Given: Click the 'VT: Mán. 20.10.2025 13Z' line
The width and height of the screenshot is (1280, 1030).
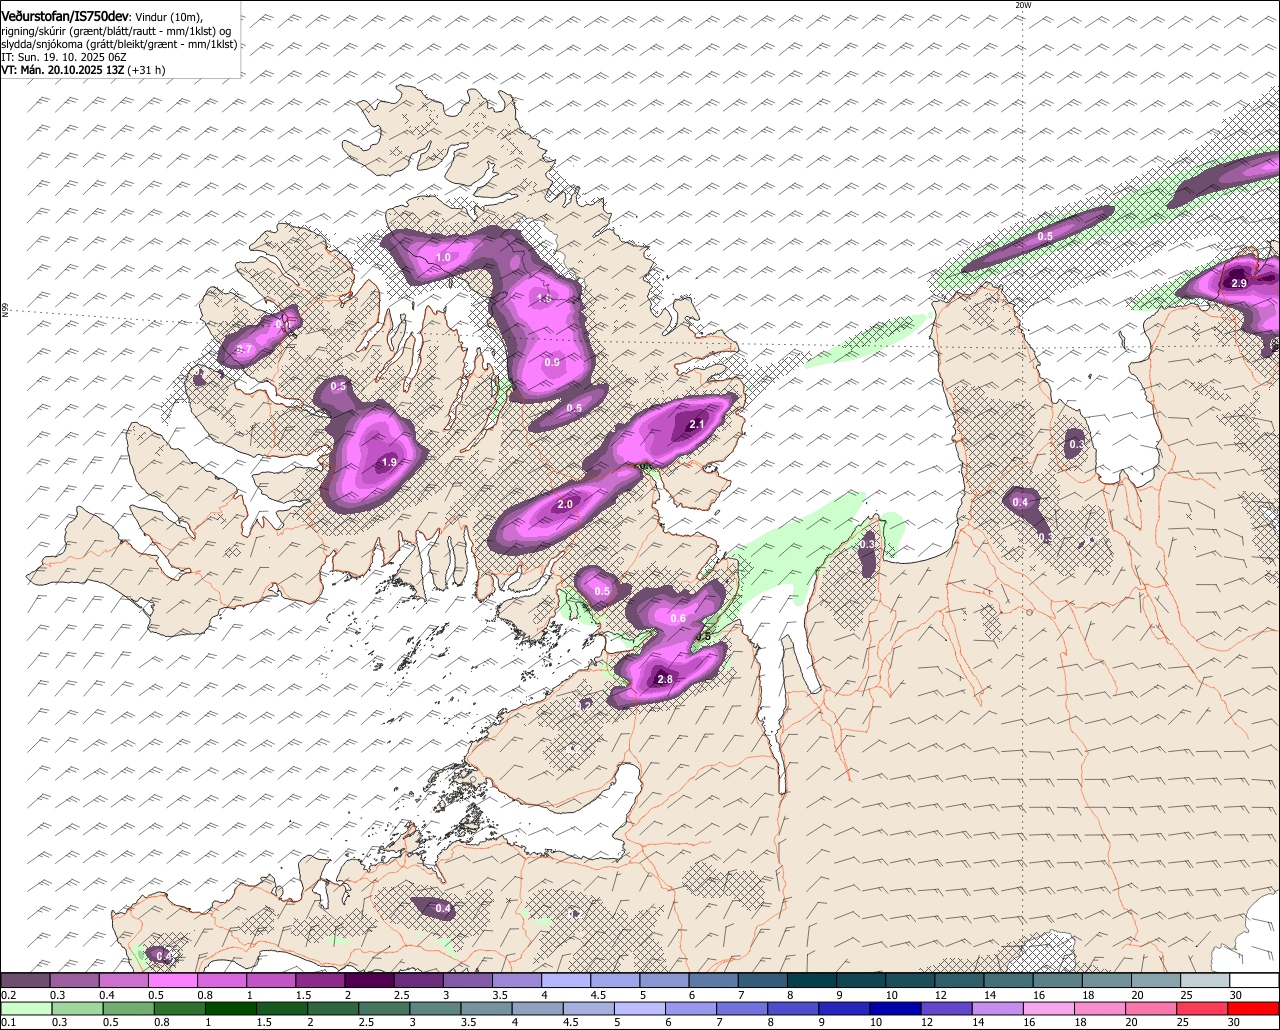Looking at the screenshot, I should click(62, 70).
